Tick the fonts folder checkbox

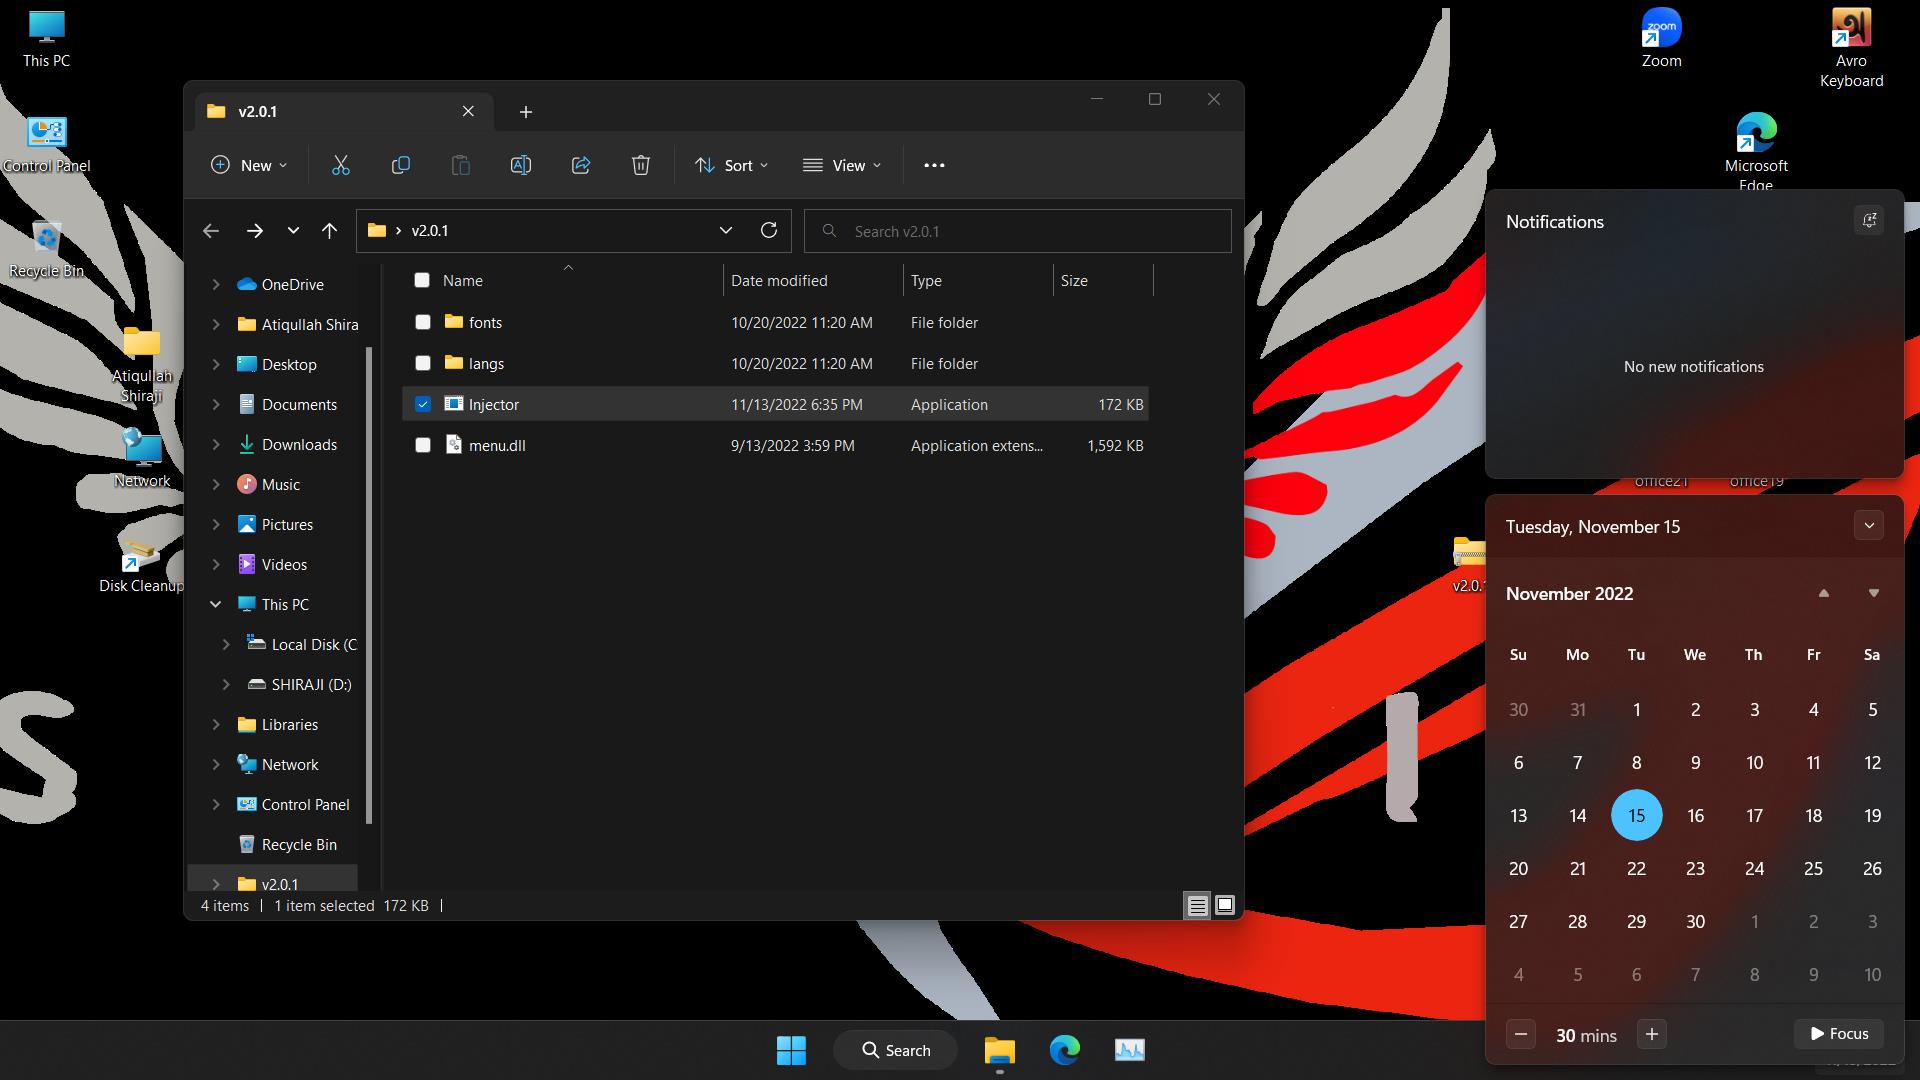point(422,322)
